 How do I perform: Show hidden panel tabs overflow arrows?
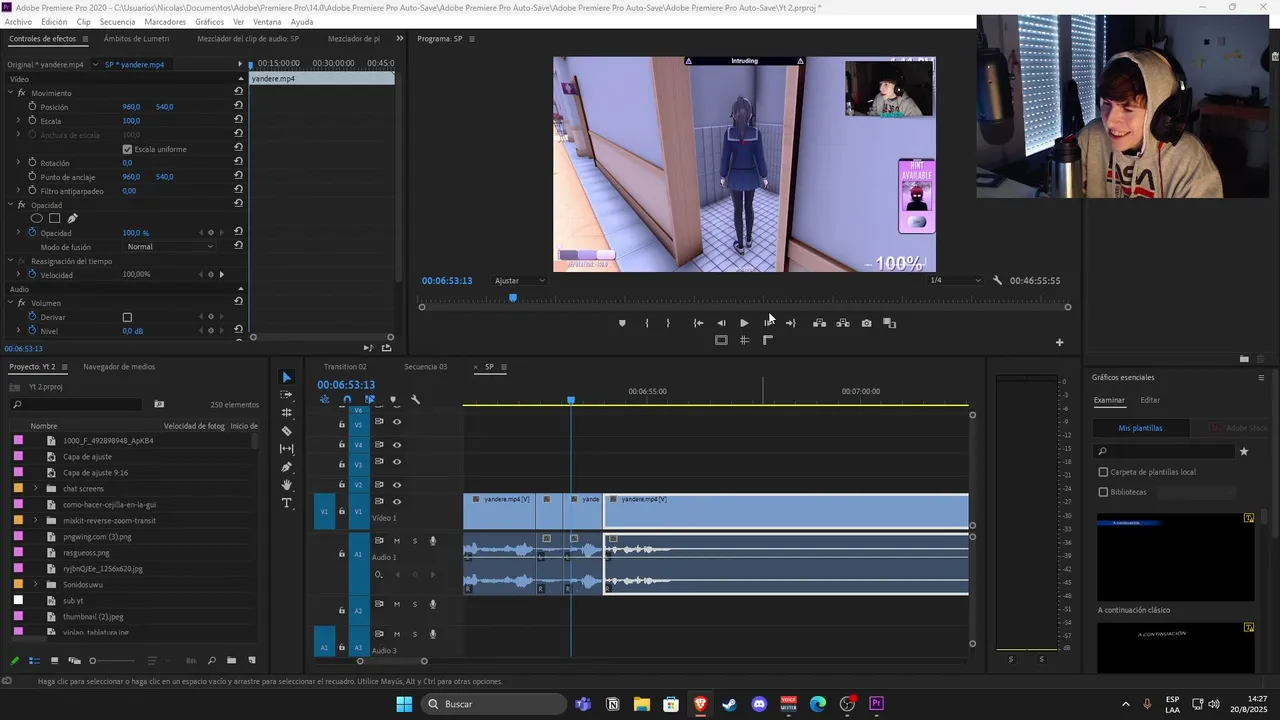(399, 39)
